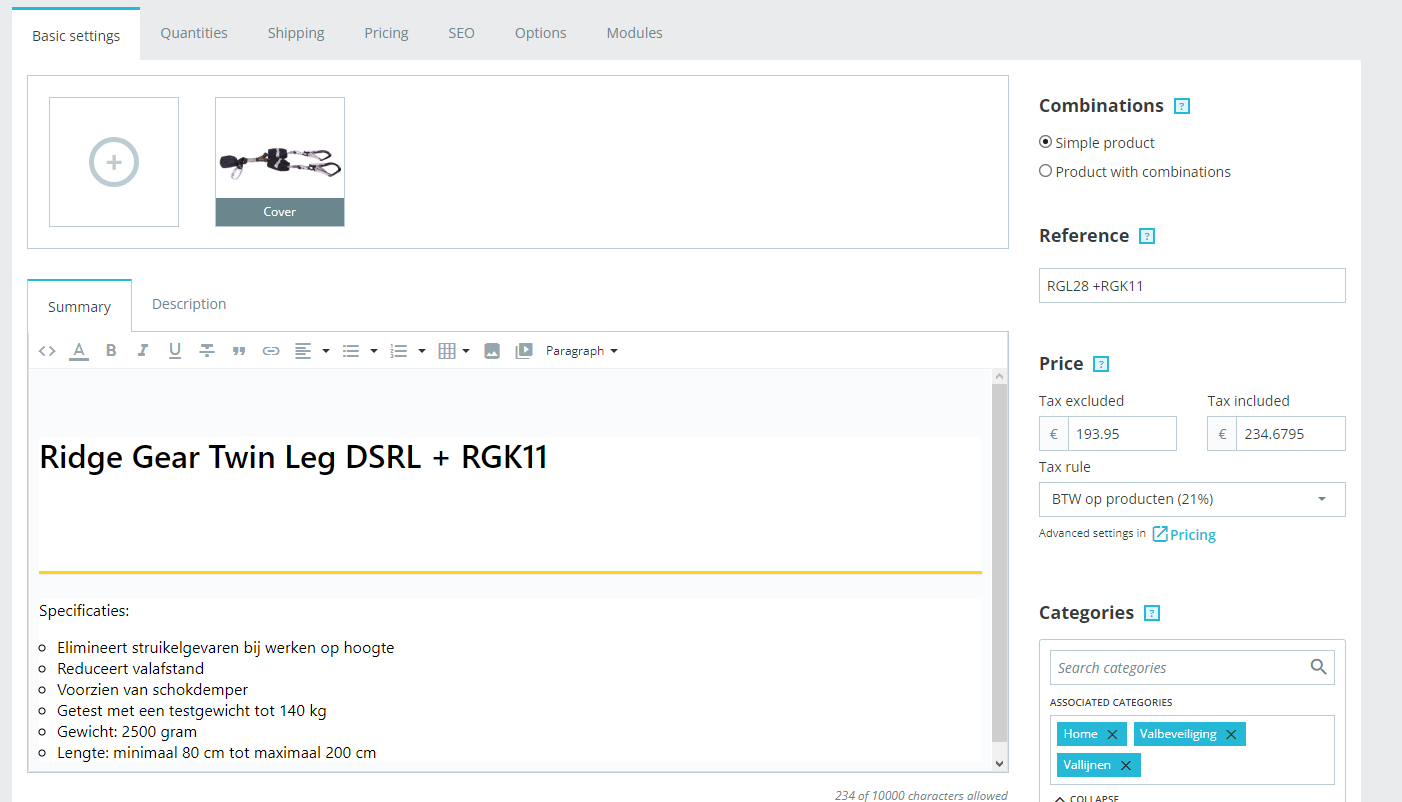Select the Summary editor tab
This screenshot has height=802, width=1402.
[79, 306]
